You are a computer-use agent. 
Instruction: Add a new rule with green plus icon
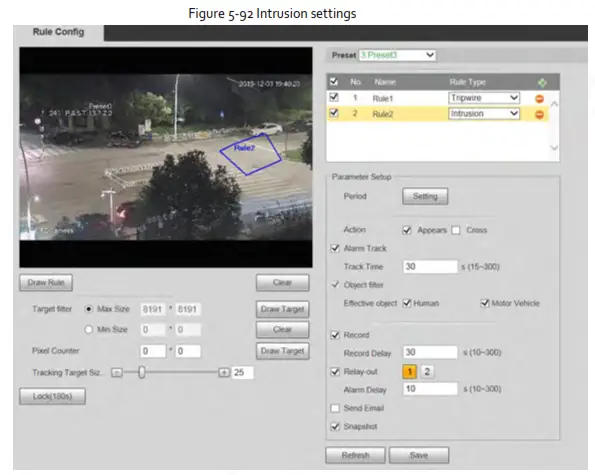click(x=542, y=82)
